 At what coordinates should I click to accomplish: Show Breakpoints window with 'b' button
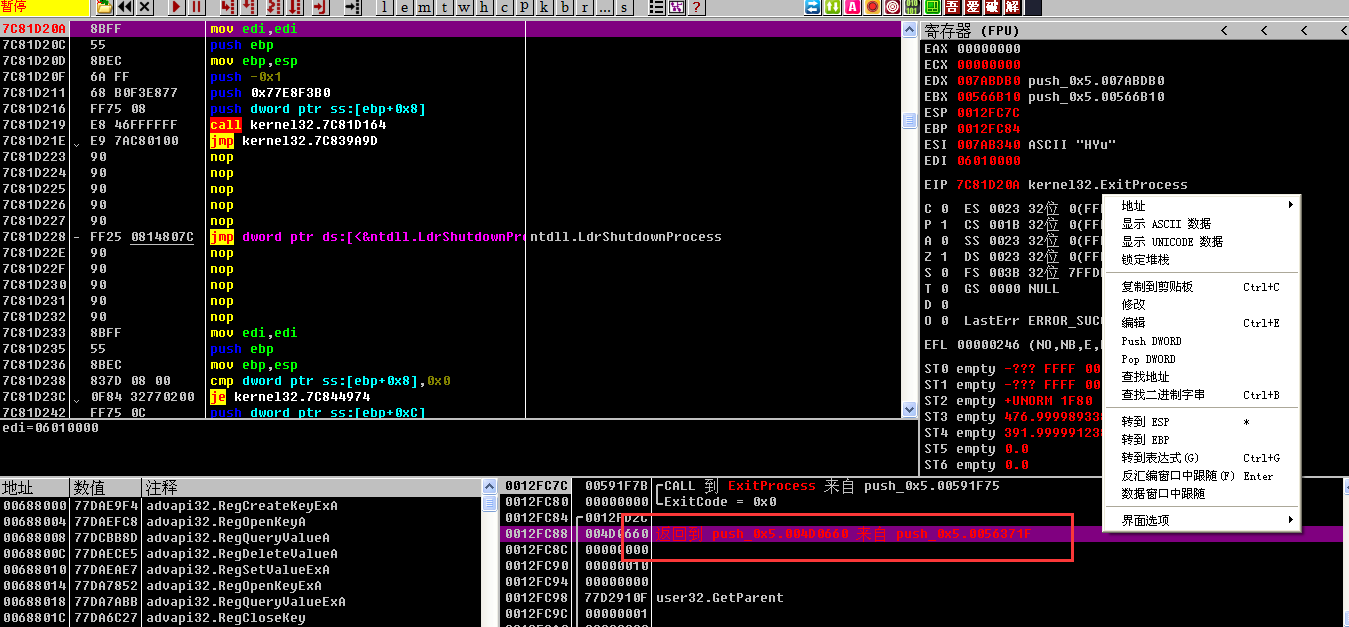point(564,8)
